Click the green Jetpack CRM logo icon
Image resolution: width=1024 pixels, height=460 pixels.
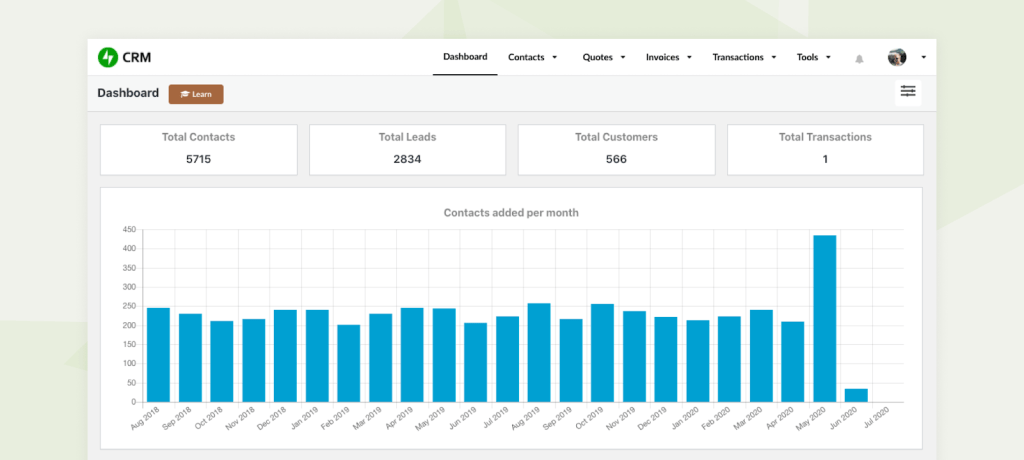tap(107, 58)
